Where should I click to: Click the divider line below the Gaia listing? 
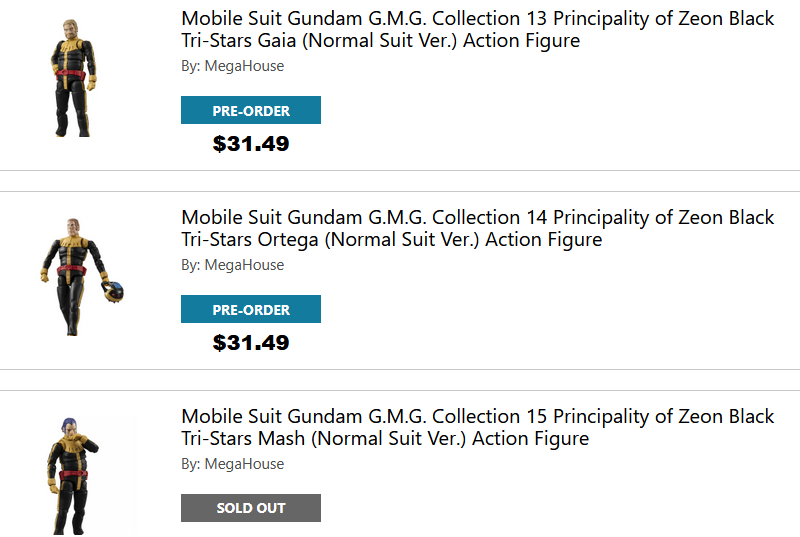[x=400, y=171]
